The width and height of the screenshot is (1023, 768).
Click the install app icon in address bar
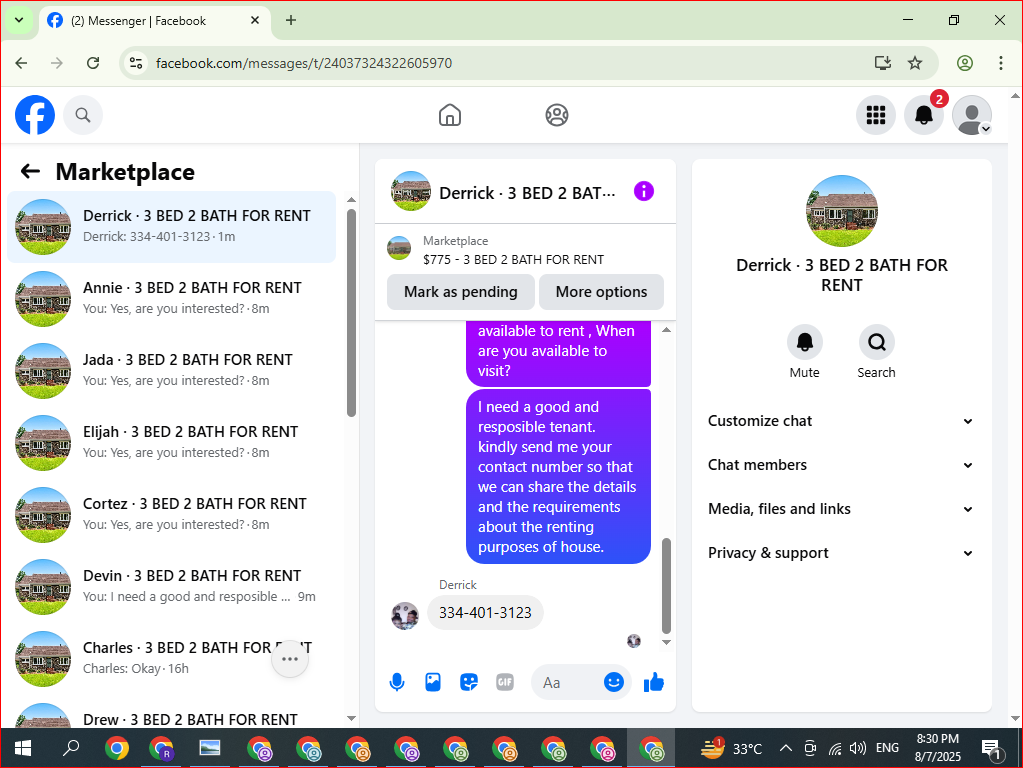(882, 63)
